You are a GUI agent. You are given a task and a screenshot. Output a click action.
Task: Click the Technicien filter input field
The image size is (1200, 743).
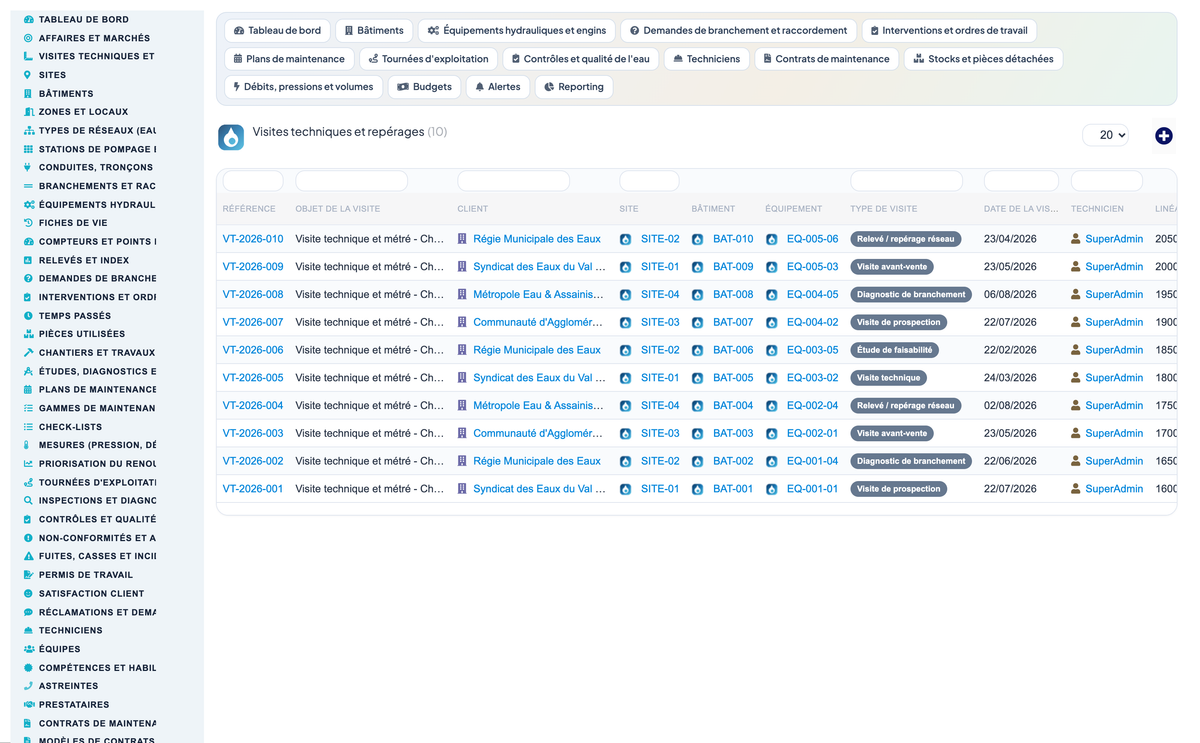pos(1107,181)
